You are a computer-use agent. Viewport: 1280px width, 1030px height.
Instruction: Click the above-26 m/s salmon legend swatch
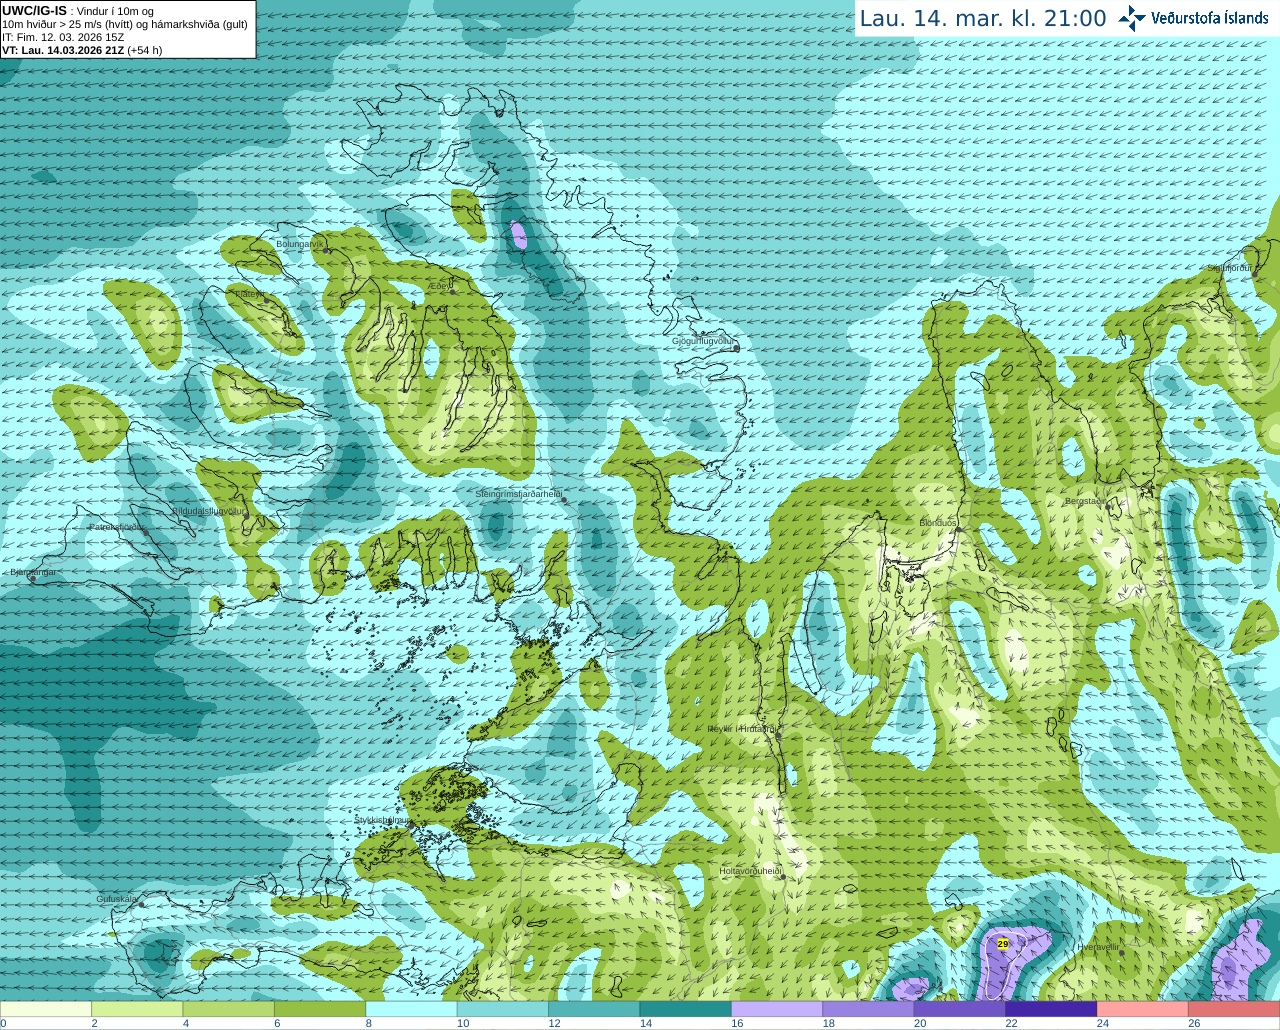1234,1009
